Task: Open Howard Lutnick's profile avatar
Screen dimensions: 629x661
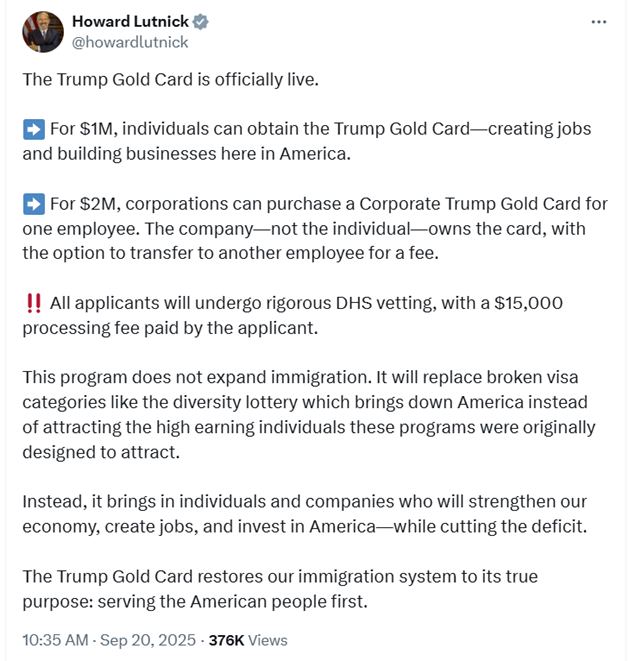Action: pos(42,32)
